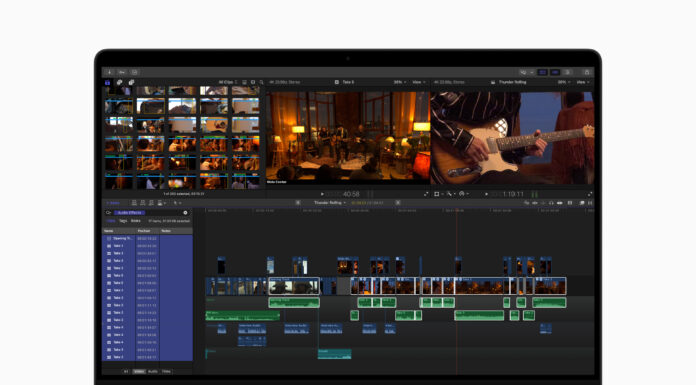Image resolution: width=696 pixels, height=385 pixels.
Task: Switch to the Tags tab in index
Action: (x=123, y=221)
